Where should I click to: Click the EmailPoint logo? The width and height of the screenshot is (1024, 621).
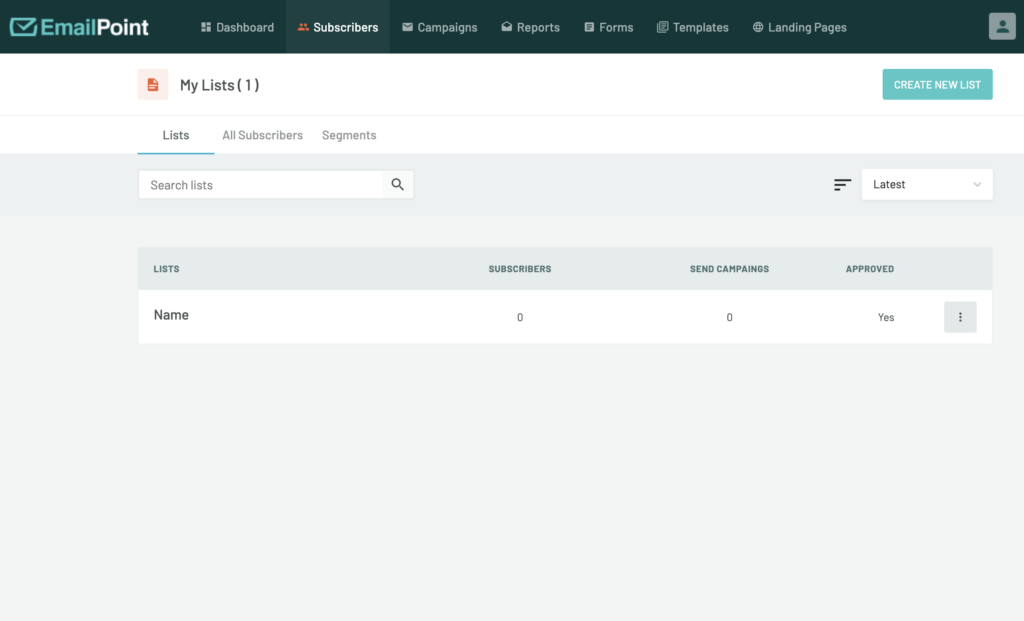pyautogui.click(x=79, y=27)
